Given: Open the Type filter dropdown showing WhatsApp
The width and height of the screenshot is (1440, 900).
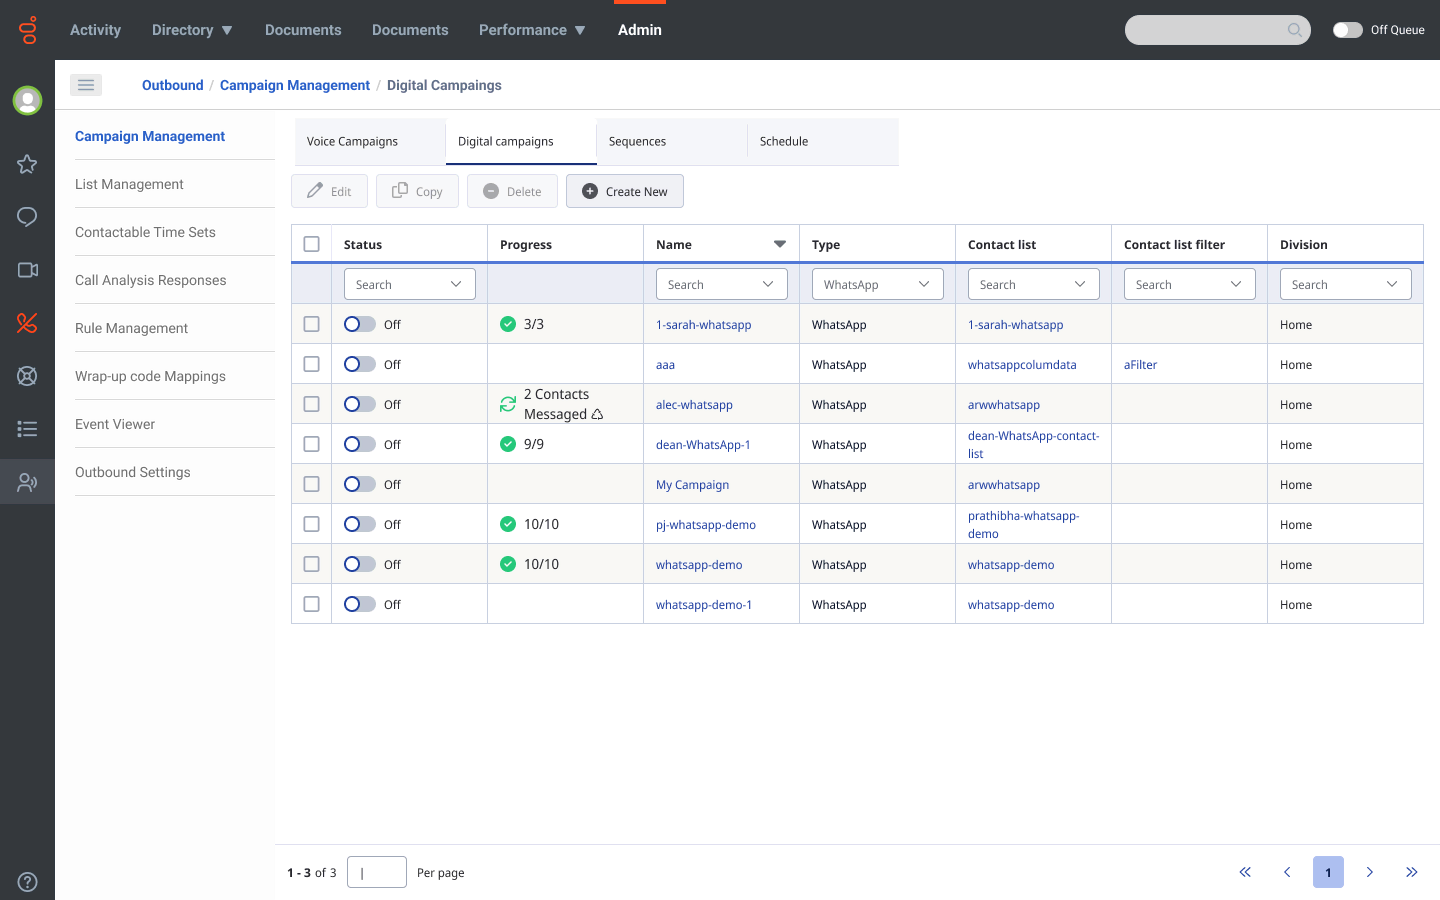Looking at the screenshot, I should click(877, 284).
